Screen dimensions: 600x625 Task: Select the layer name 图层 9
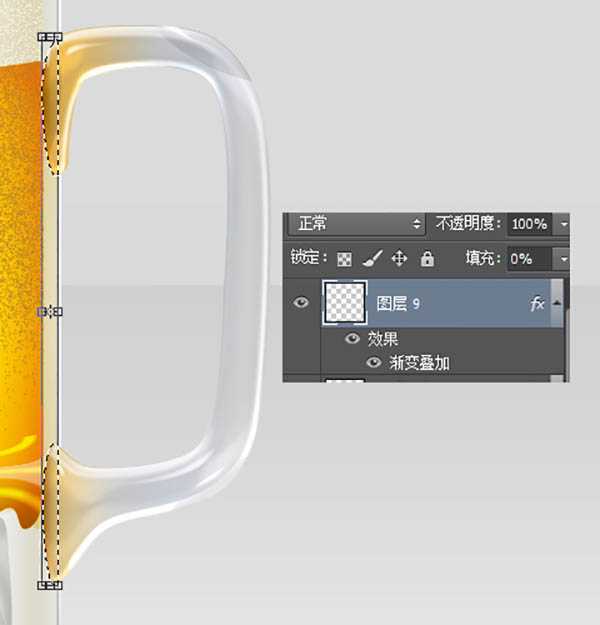[x=398, y=304]
